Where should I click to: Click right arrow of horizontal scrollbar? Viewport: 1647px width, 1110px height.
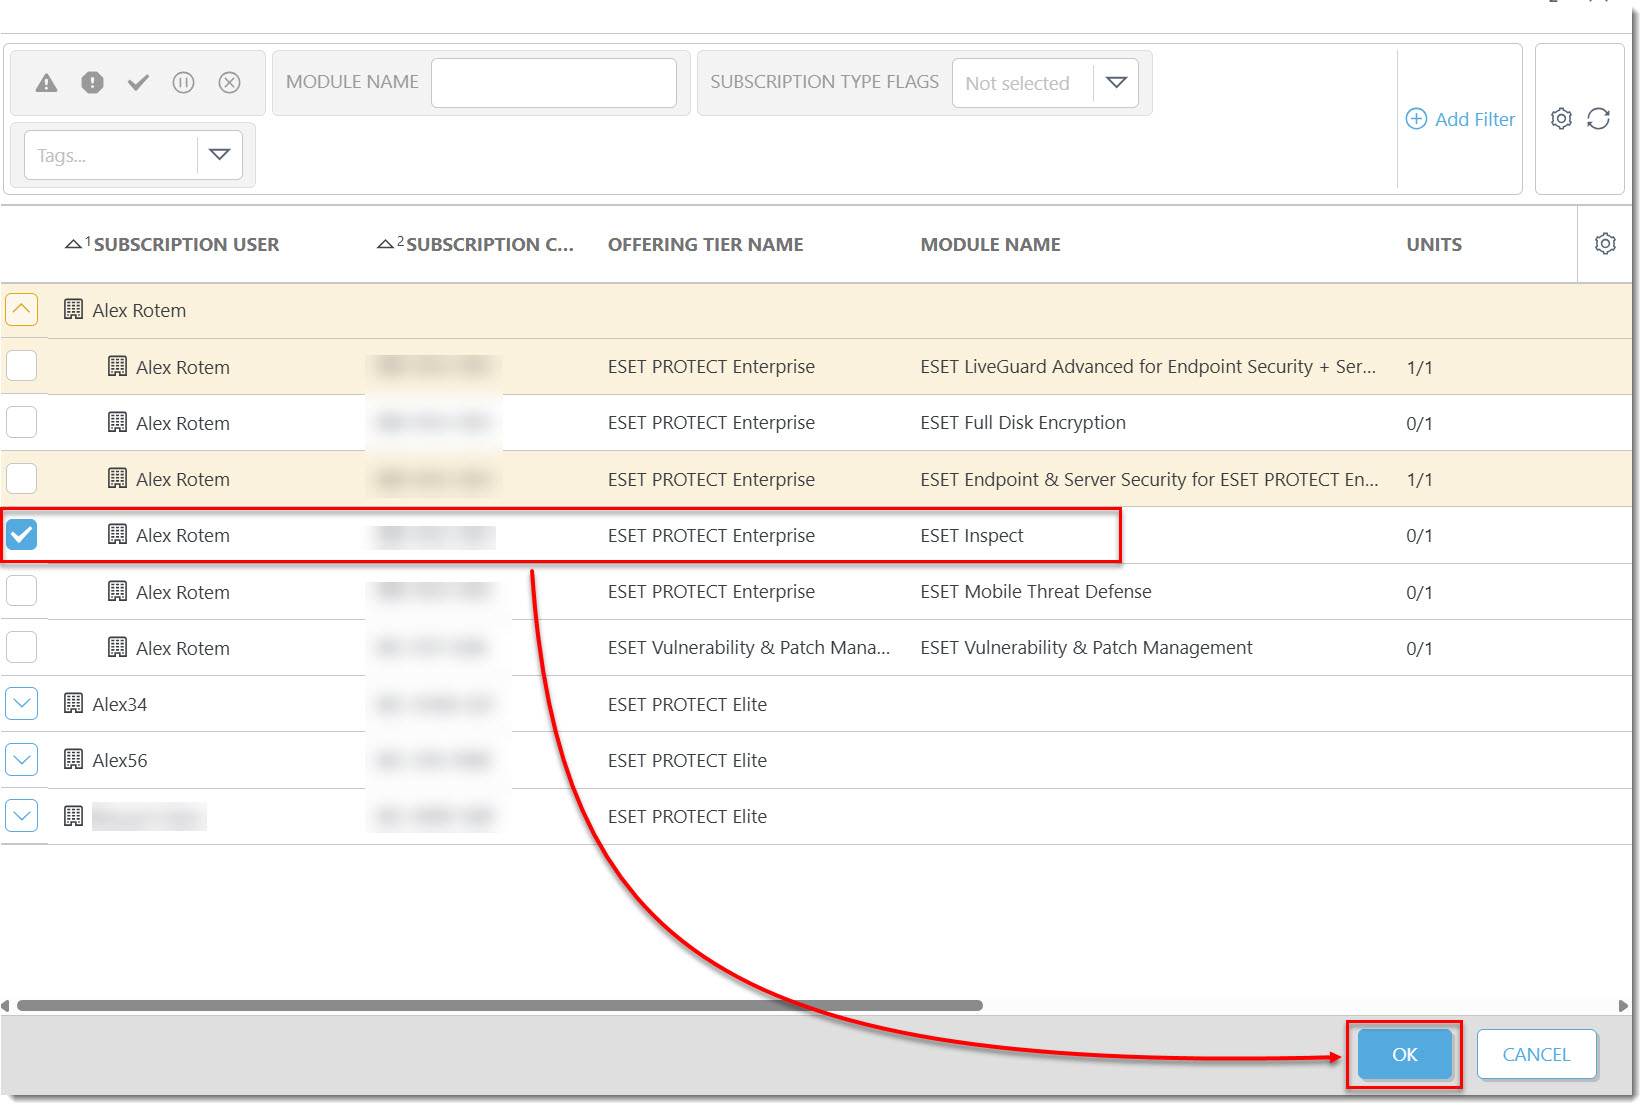[1623, 1005]
